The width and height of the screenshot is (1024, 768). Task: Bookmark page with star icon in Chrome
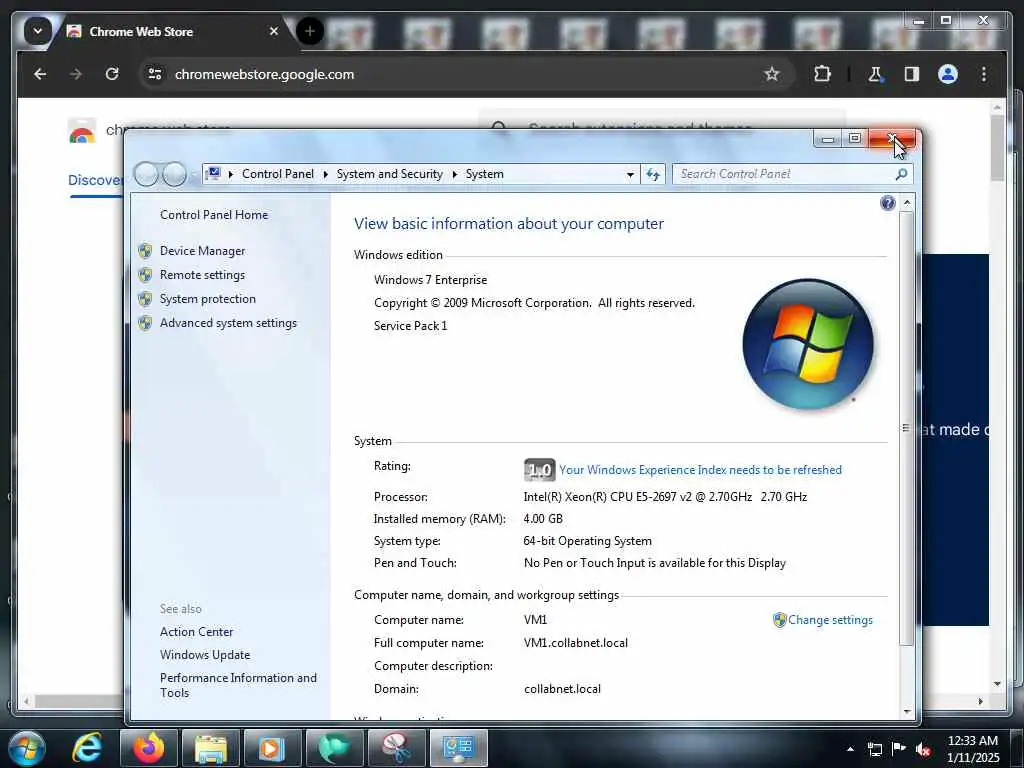pos(772,74)
